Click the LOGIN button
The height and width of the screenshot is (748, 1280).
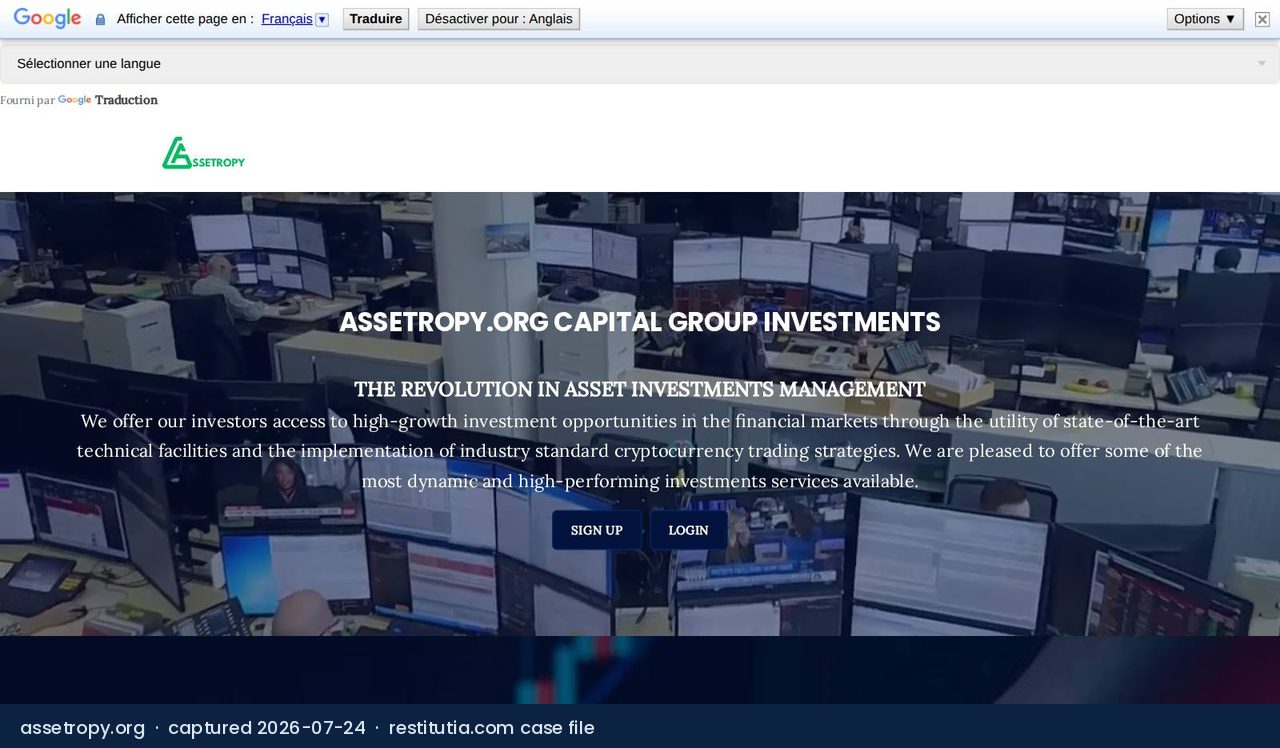(x=689, y=530)
